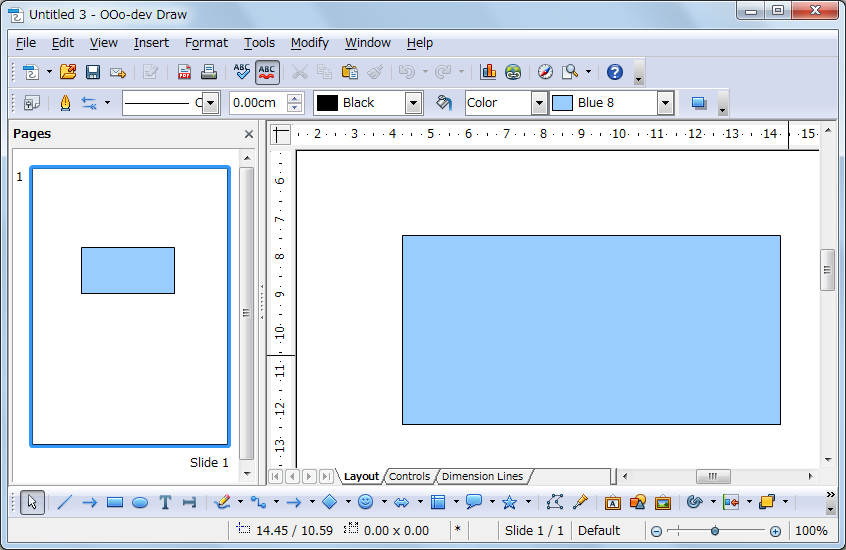Expand the Stars tool dropdown arrow
This screenshot has height=550, width=846.
(528, 503)
